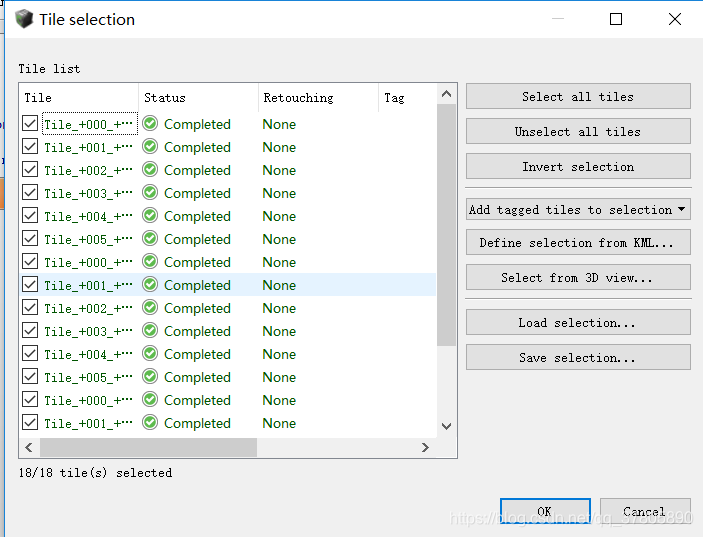Select the third Tile_+000 tile name
Screen dimensions: 703x537
(88, 400)
